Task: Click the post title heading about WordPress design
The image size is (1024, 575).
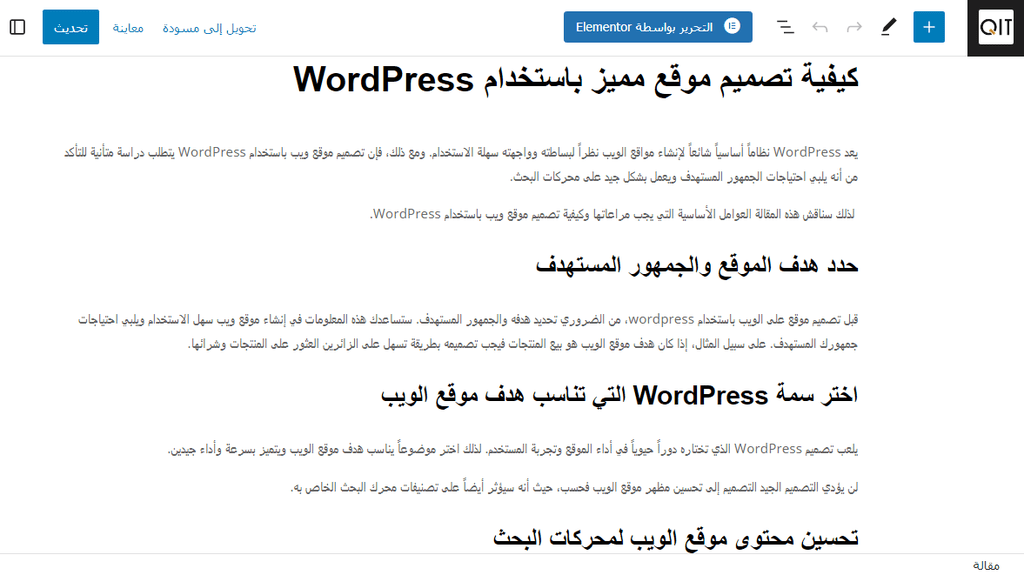Action: (575, 80)
